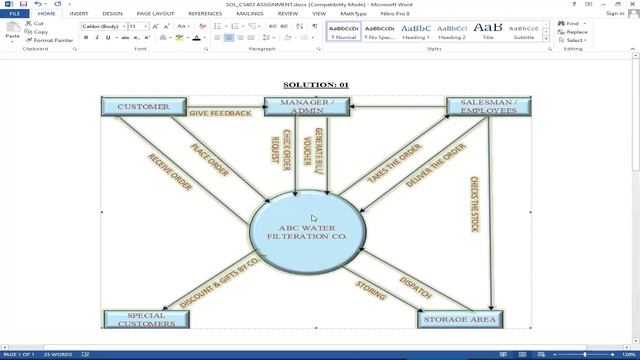Click the 25 WORDS count in status bar

pyautogui.click(x=58, y=354)
